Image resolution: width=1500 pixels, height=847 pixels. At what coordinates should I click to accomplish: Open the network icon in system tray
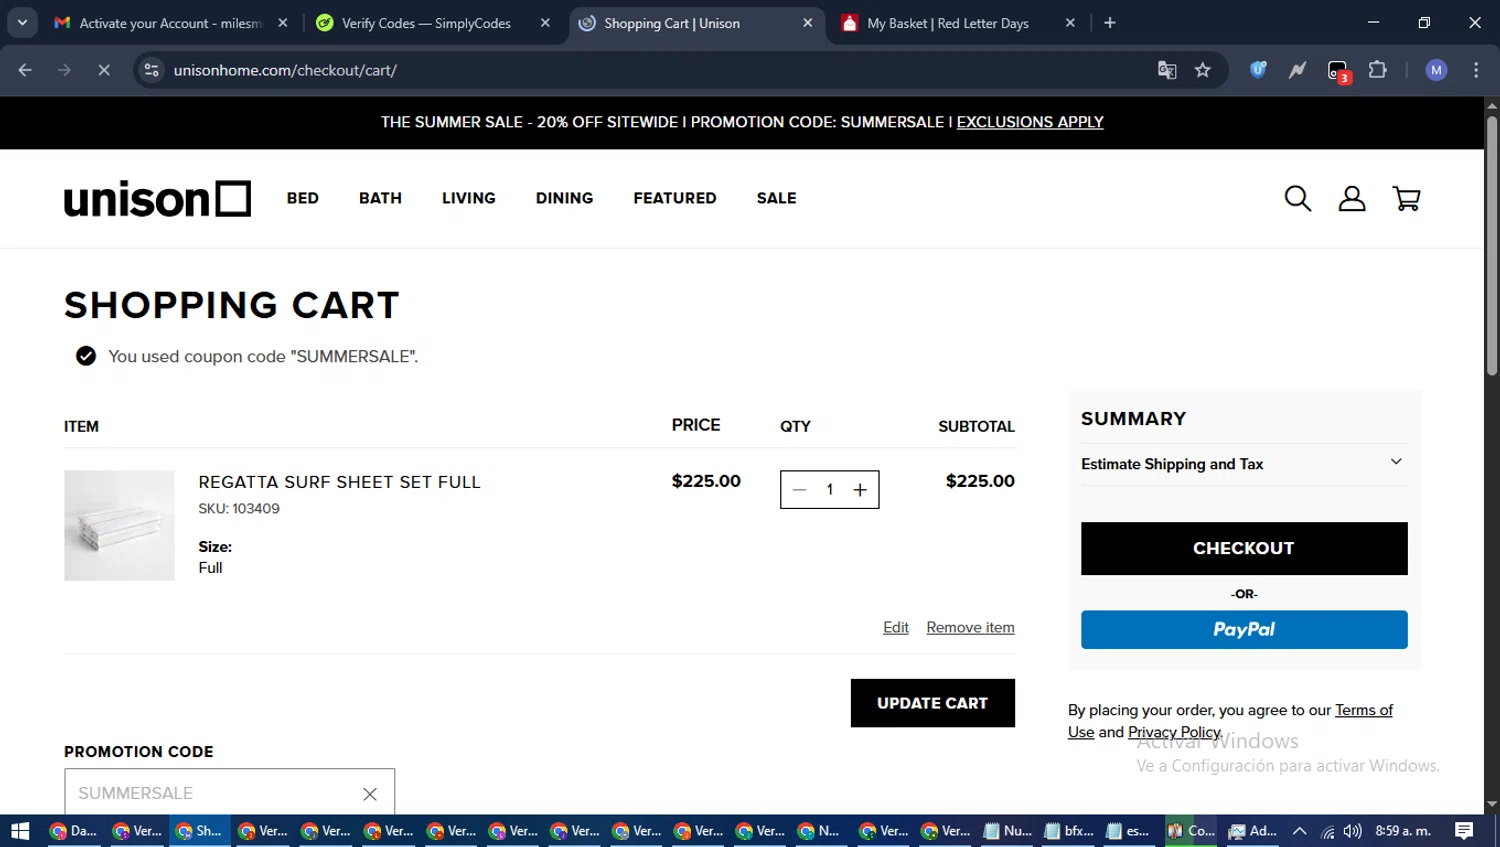tap(1328, 831)
